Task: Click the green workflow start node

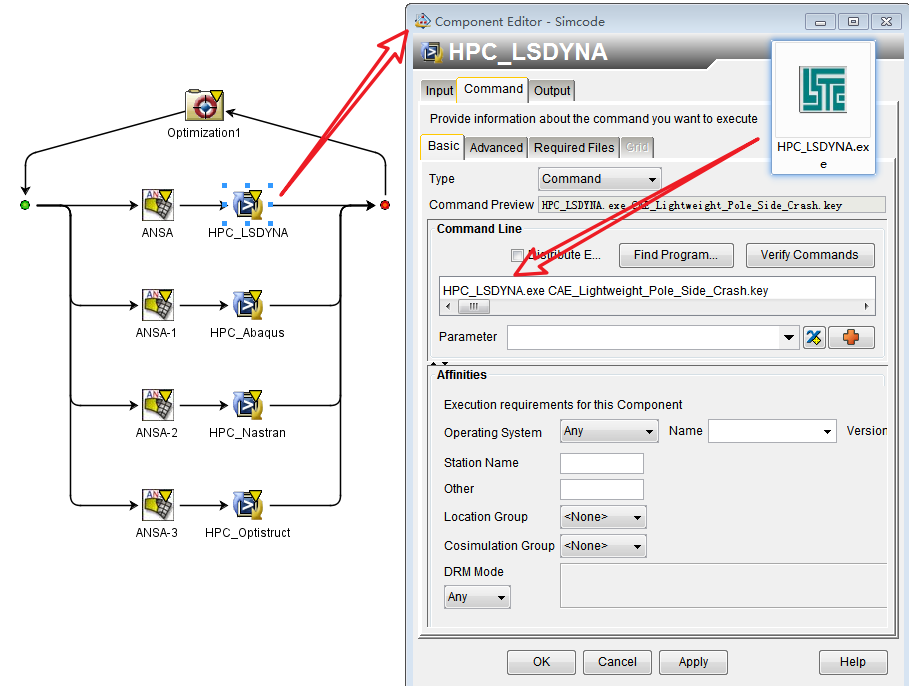Action: pyautogui.click(x=25, y=205)
